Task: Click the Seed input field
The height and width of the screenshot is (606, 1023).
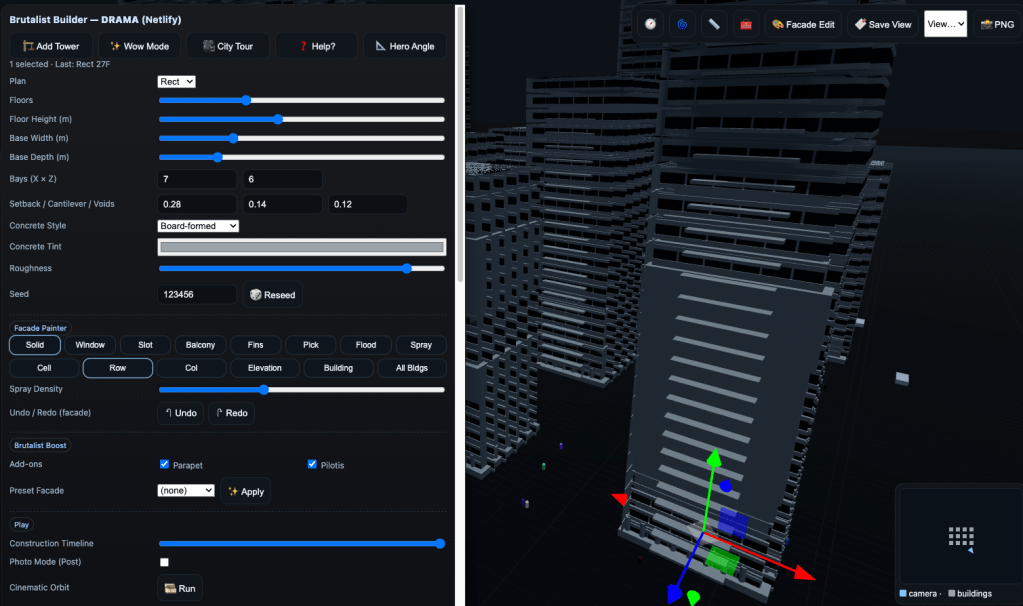Action: (197, 295)
